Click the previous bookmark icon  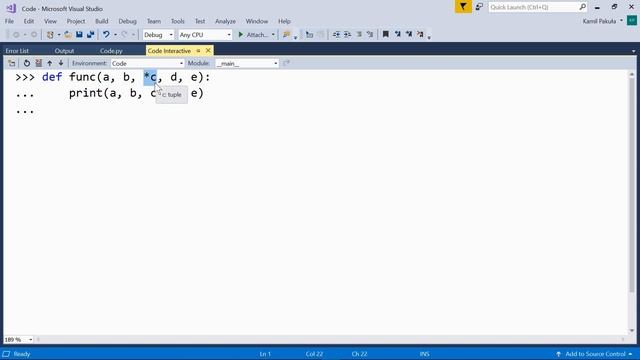[x=398, y=35]
